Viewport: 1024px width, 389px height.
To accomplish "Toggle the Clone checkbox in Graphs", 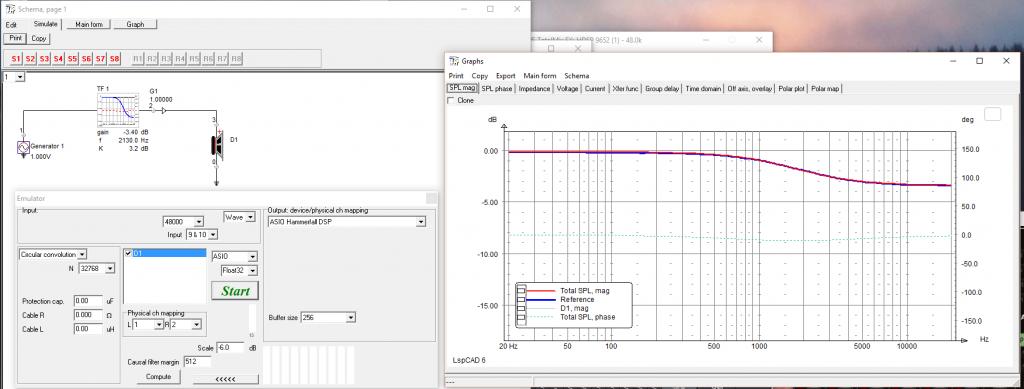I will 451,101.
